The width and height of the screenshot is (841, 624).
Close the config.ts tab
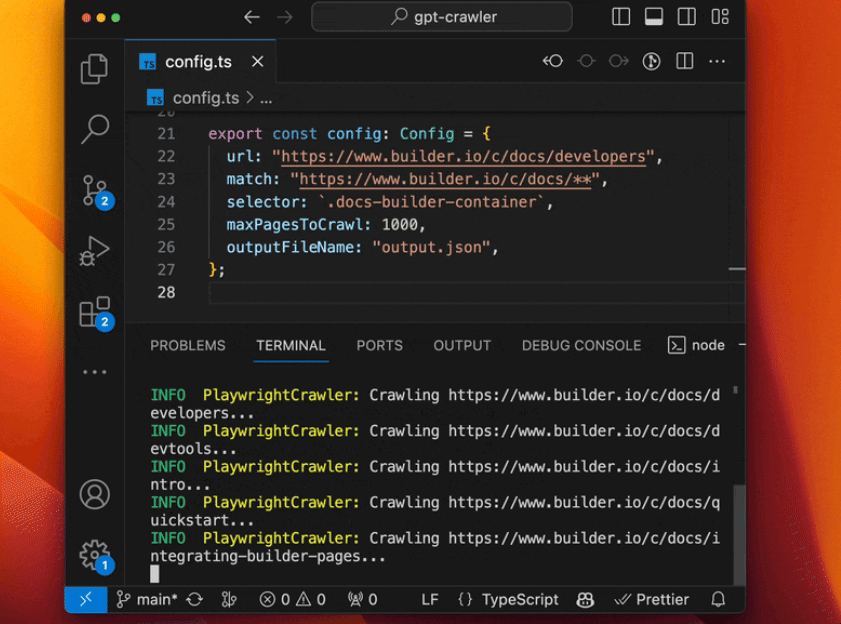tap(257, 62)
